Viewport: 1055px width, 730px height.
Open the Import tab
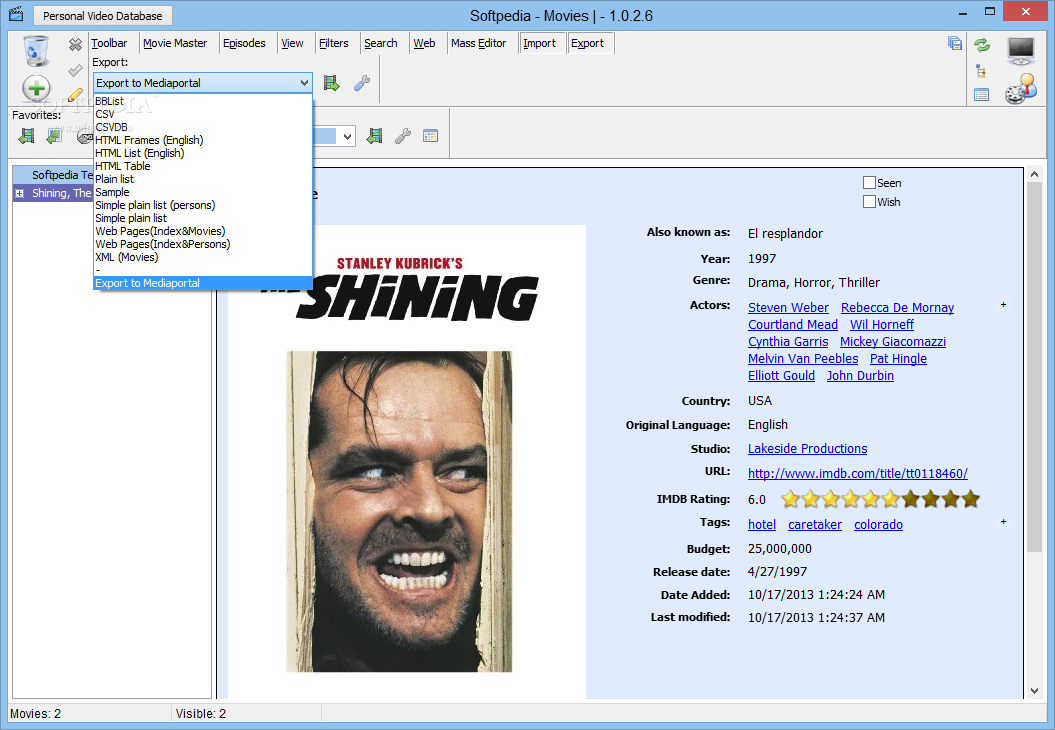pyautogui.click(x=540, y=43)
